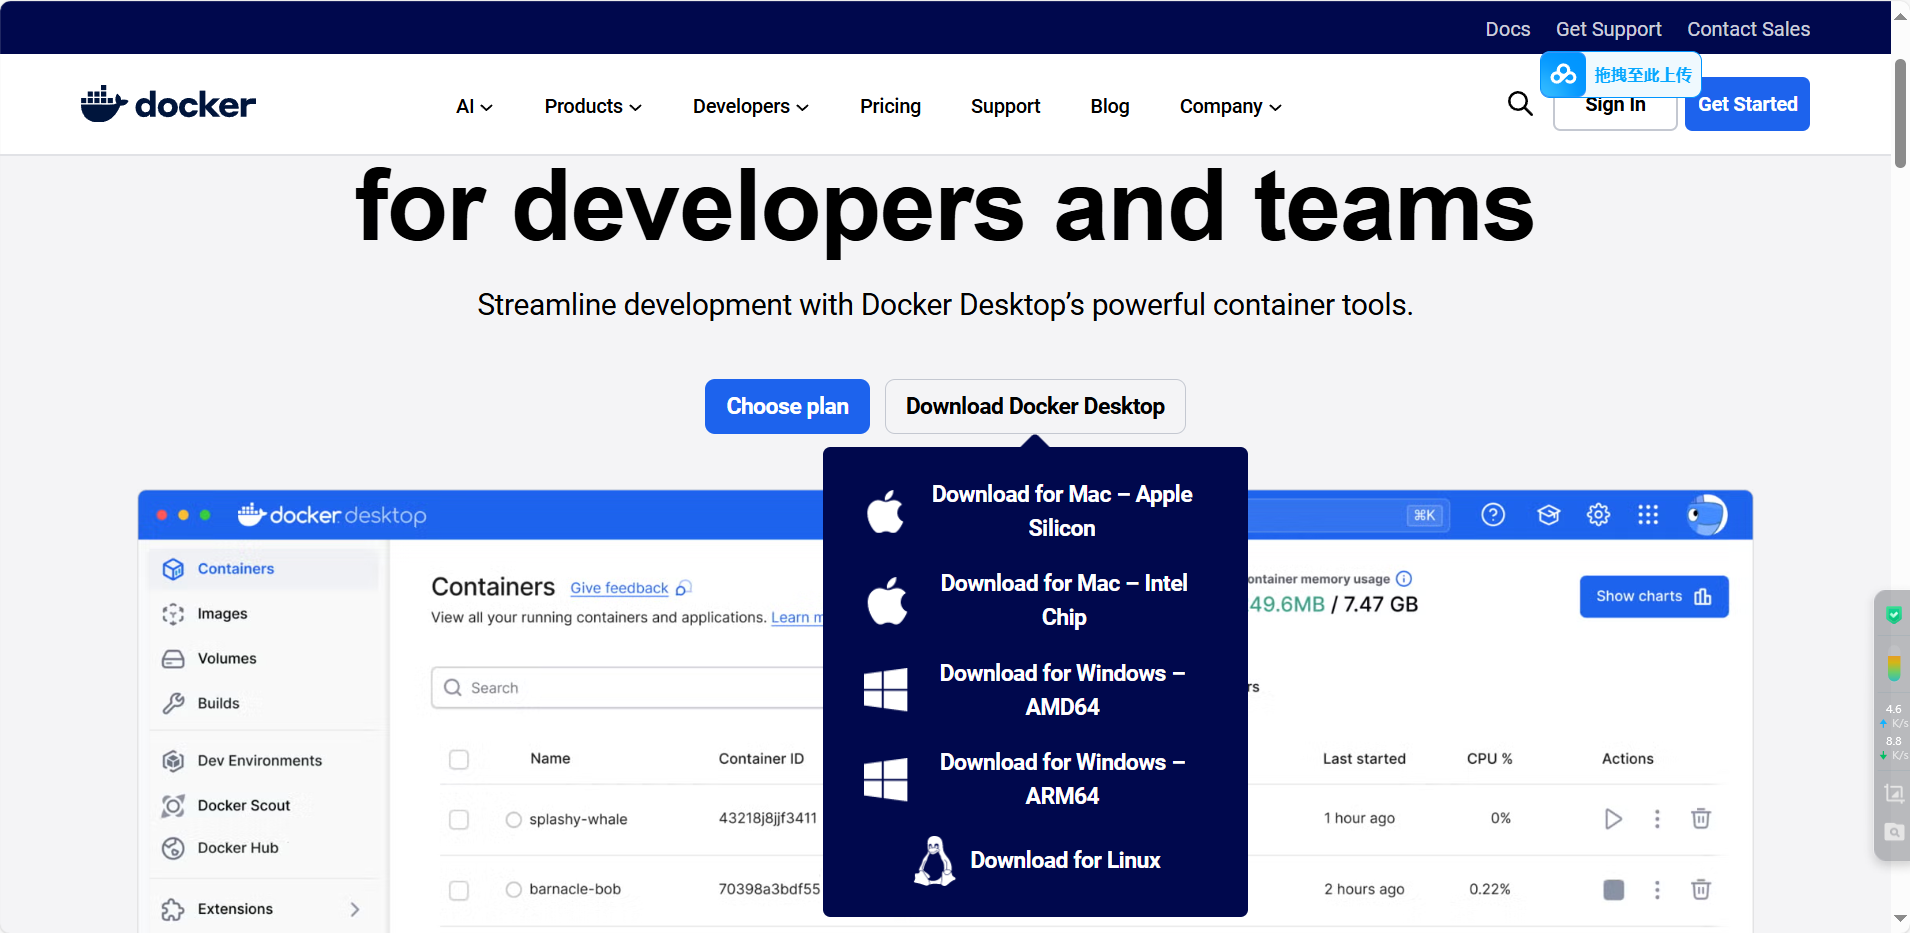Start the splashy-whale container with play icon
1910x933 pixels.
(x=1613, y=819)
